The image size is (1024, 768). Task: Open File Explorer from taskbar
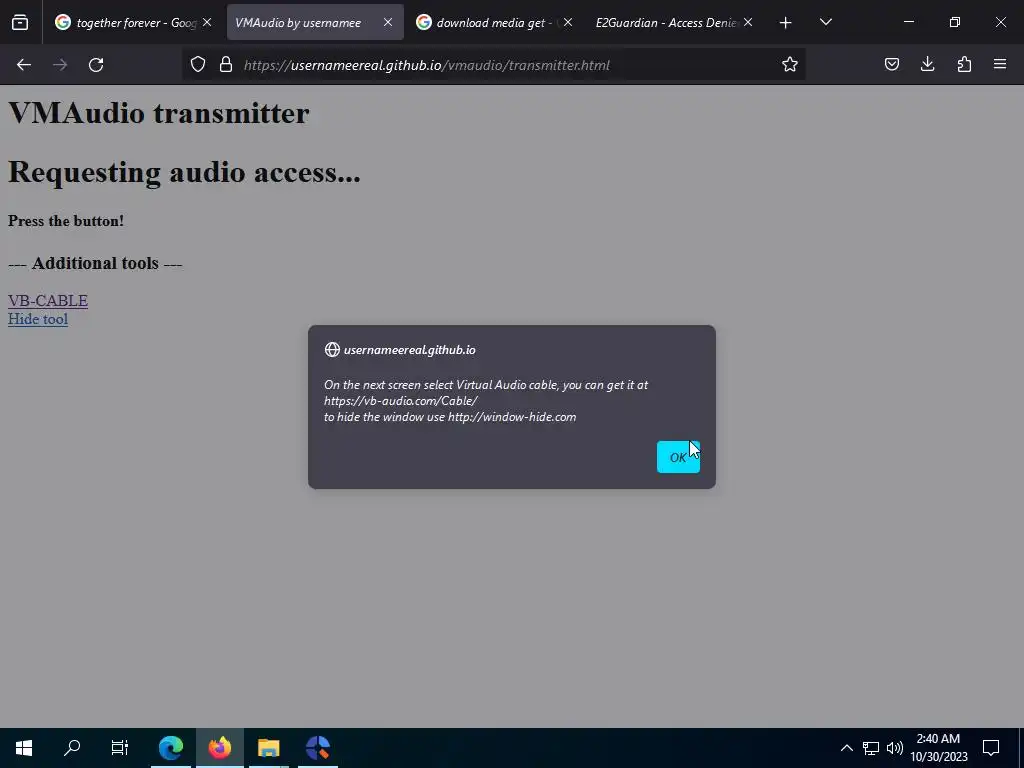tap(268, 748)
